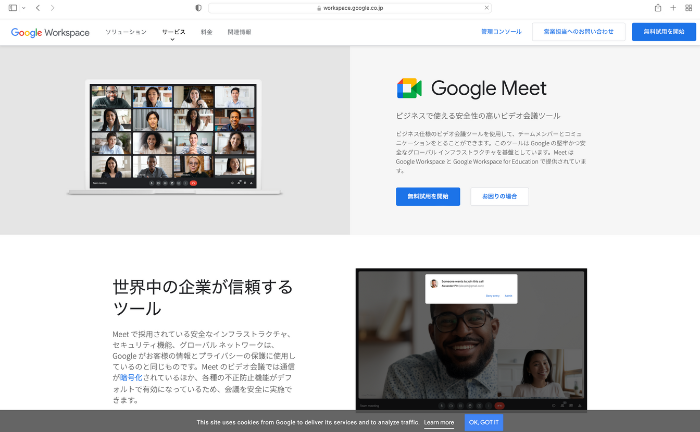Click the ビジネスで使える安全性の高いビデオ会議ツール subtitle
The image size is (700, 432).
[x=478, y=116]
